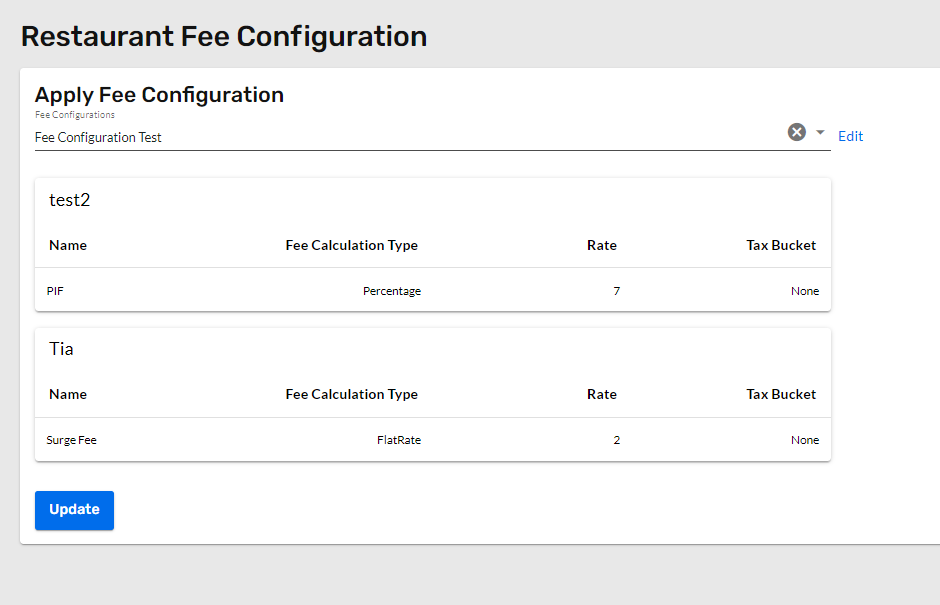Screen dimensions: 940x605
Task: Click the Fee Calculation Type header under test2
Action: [x=351, y=245]
